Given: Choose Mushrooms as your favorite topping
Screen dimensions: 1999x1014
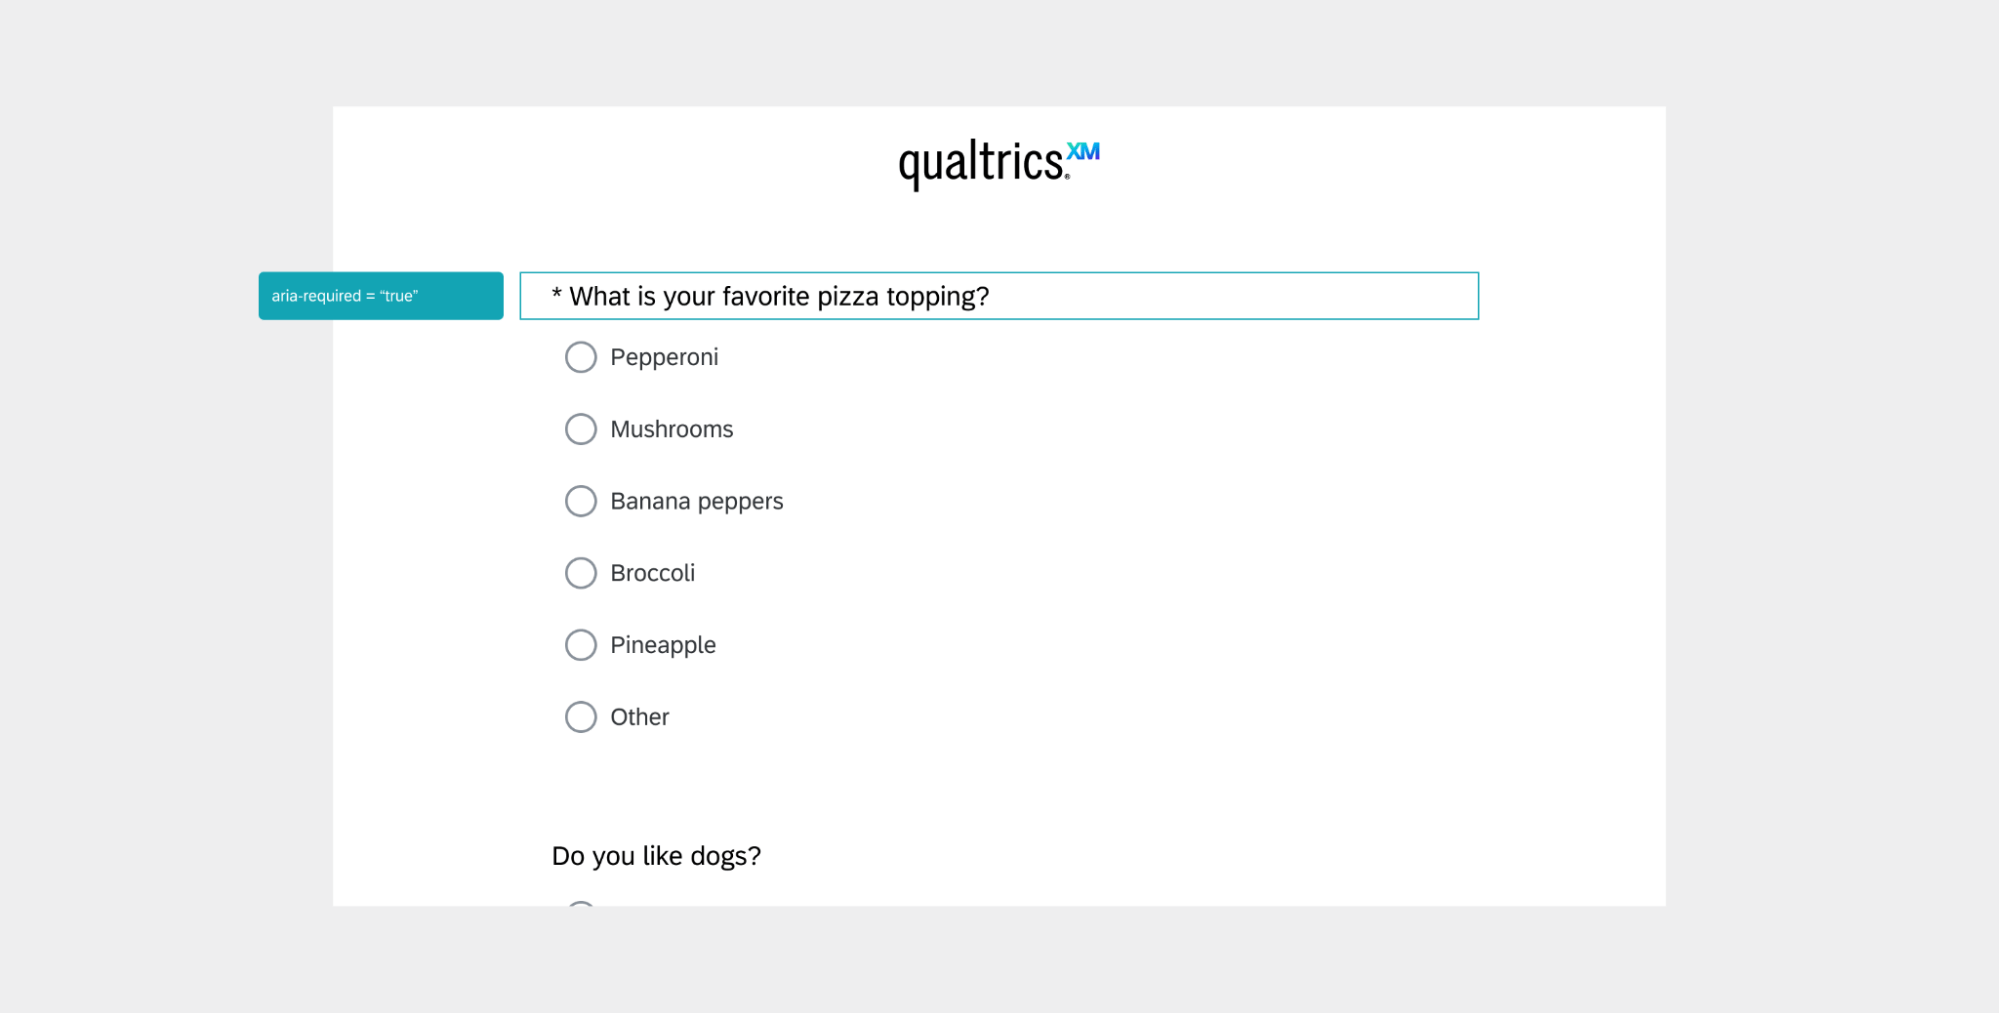Looking at the screenshot, I should [x=581, y=429].
